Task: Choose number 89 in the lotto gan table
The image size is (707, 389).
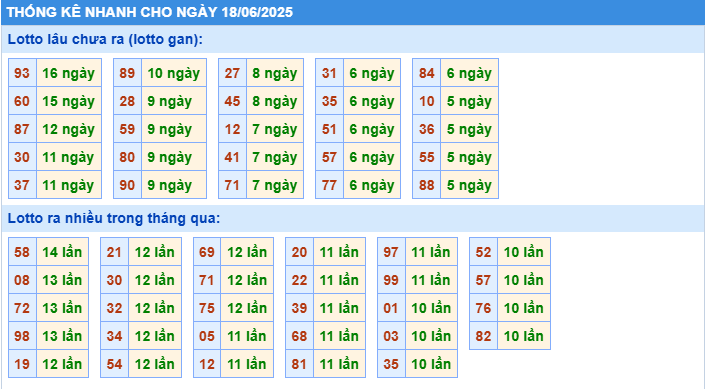Action: point(127,73)
